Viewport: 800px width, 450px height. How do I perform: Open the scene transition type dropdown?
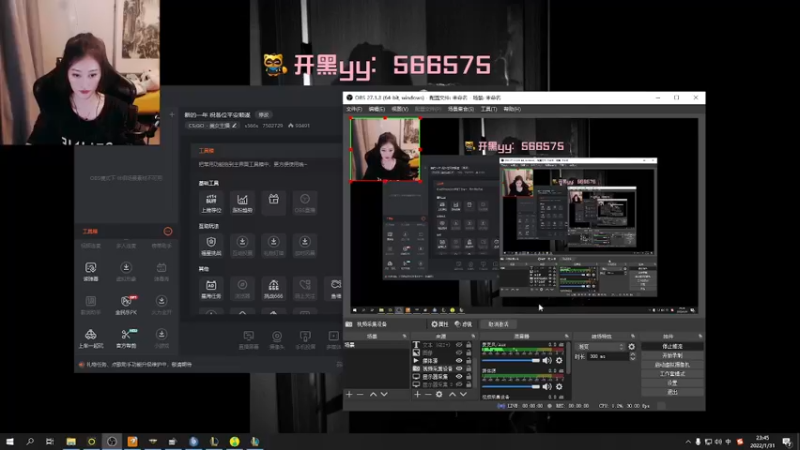click(x=601, y=346)
